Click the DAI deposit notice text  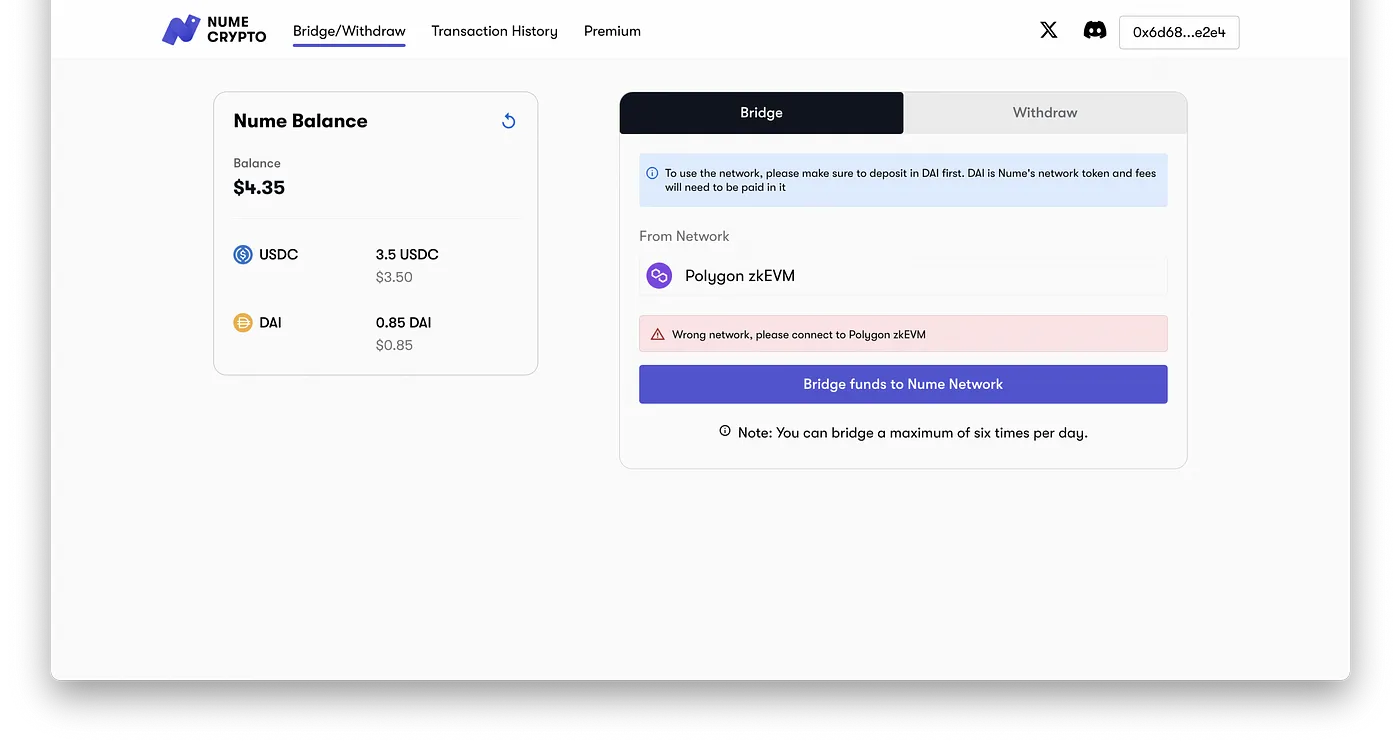tap(910, 180)
